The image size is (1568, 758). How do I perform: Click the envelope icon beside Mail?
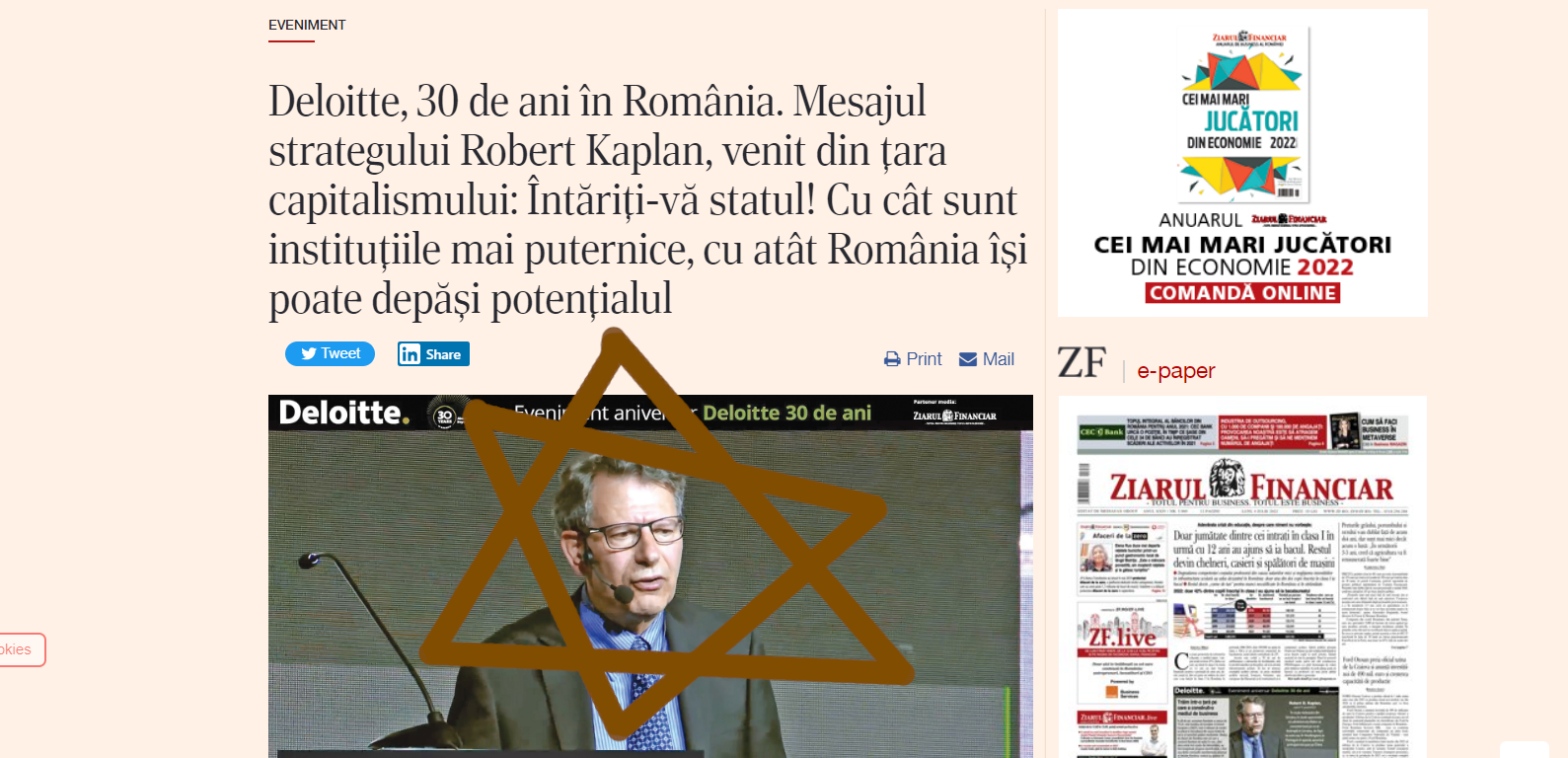pos(968,359)
